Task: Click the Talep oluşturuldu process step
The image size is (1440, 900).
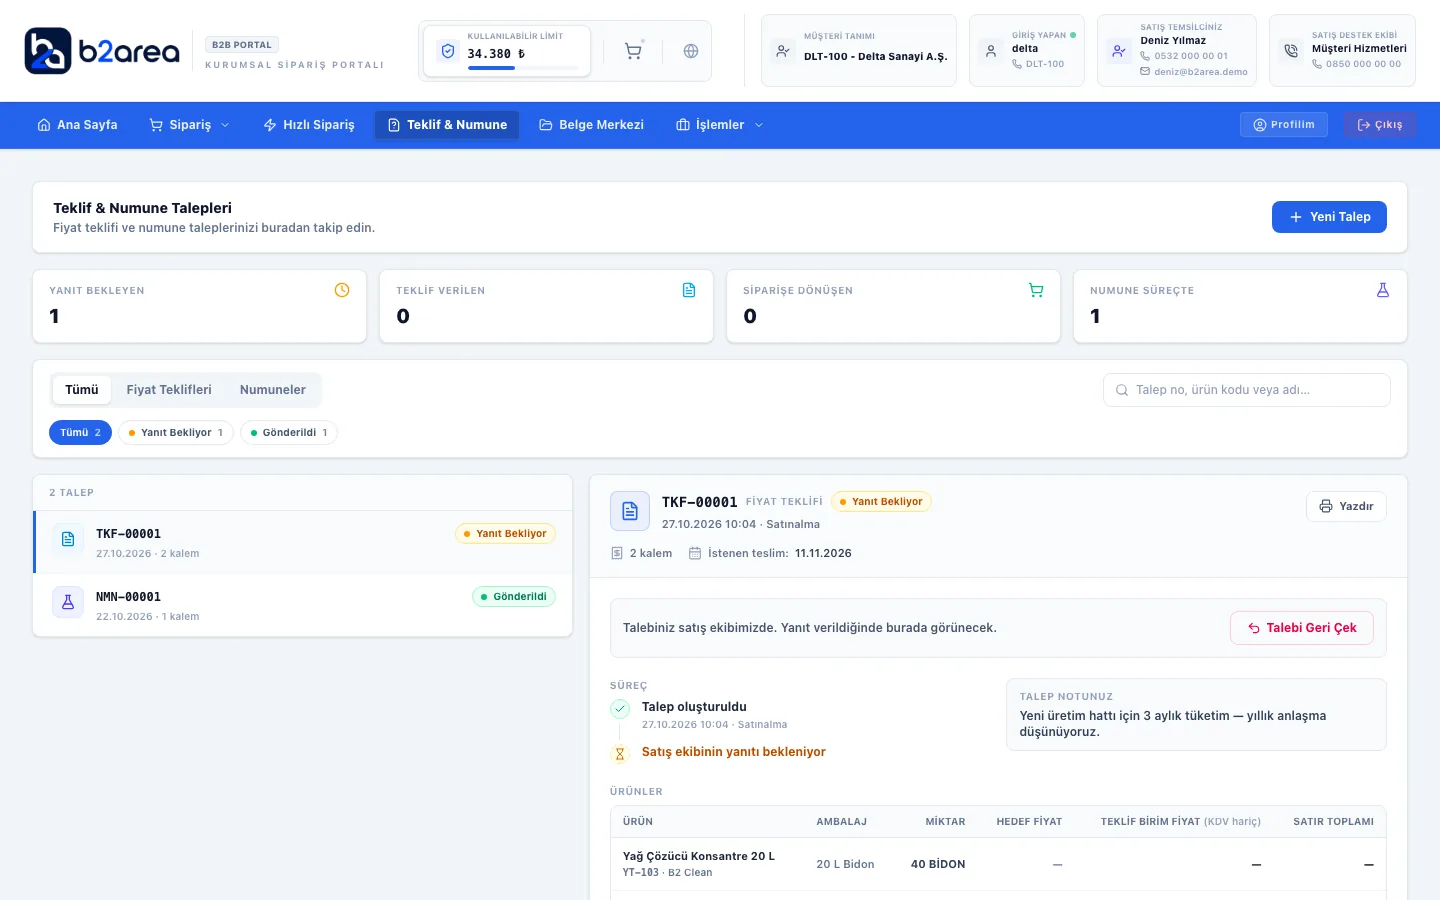Action: tap(694, 707)
